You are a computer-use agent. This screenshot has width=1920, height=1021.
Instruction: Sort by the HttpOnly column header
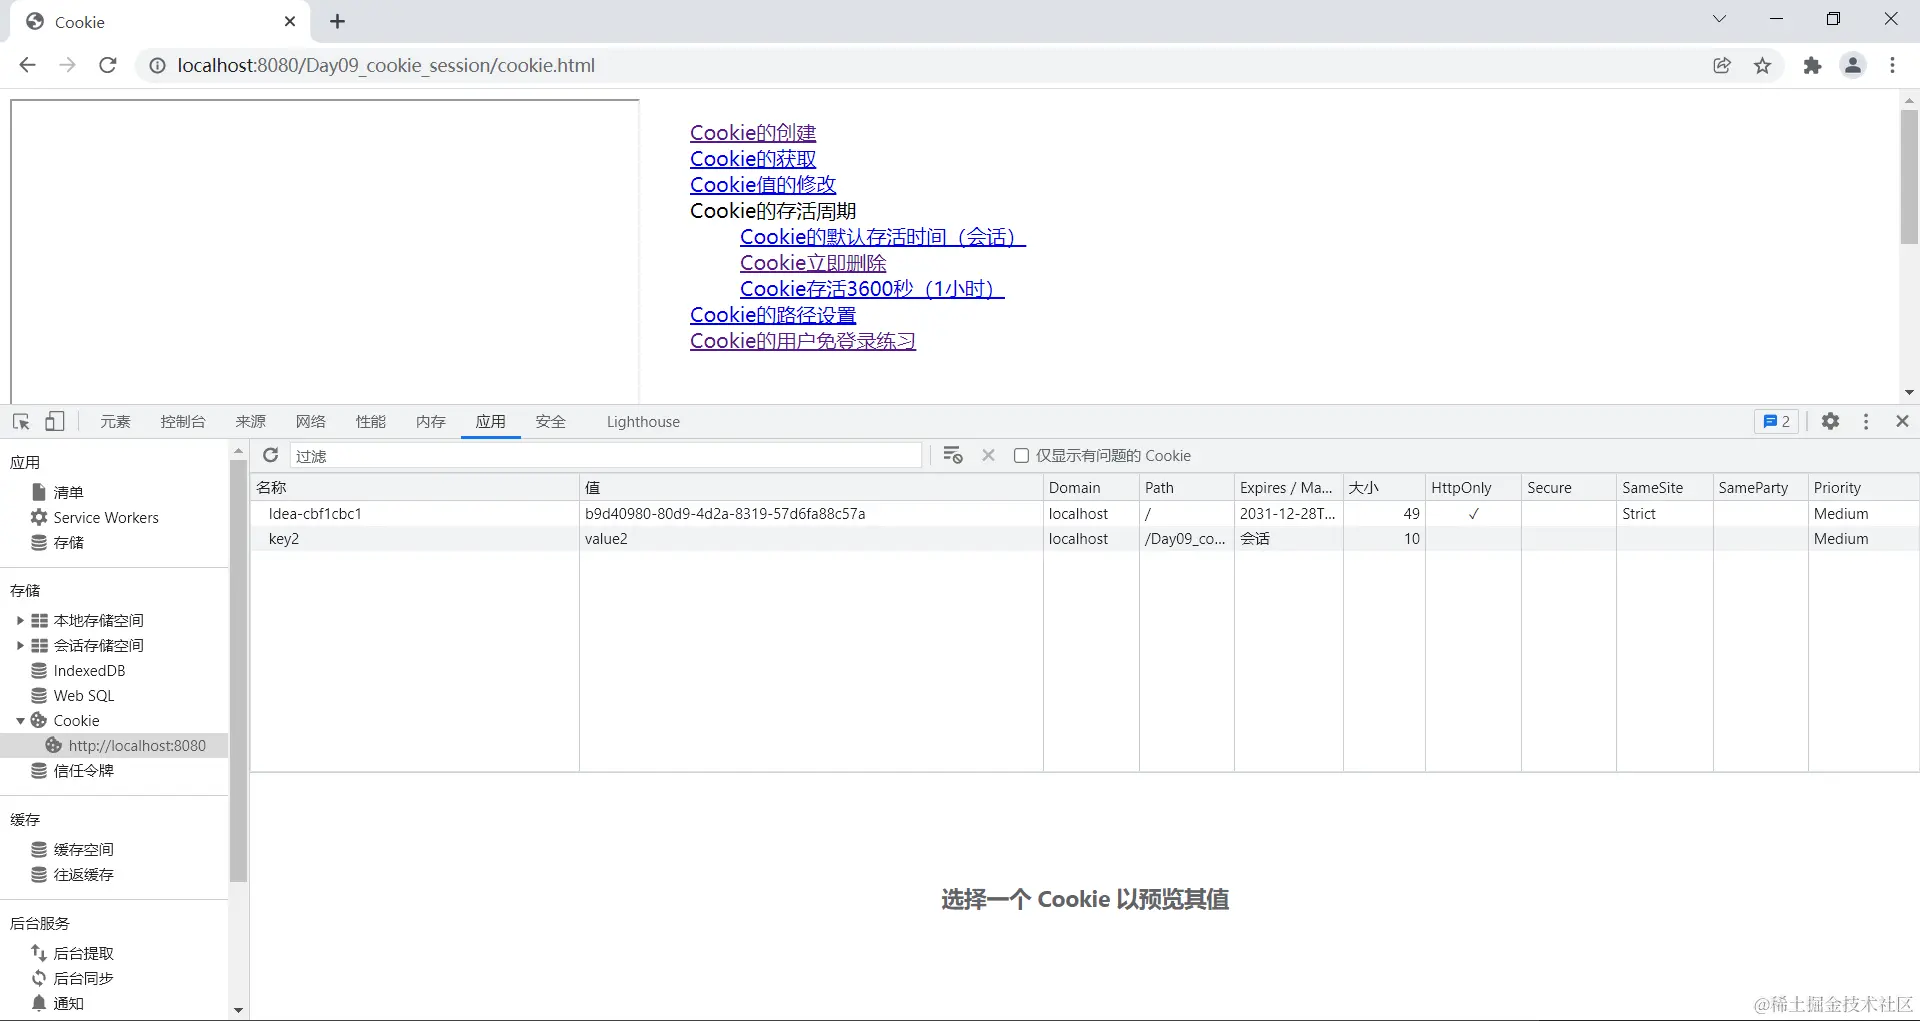pyautogui.click(x=1472, y=487)
